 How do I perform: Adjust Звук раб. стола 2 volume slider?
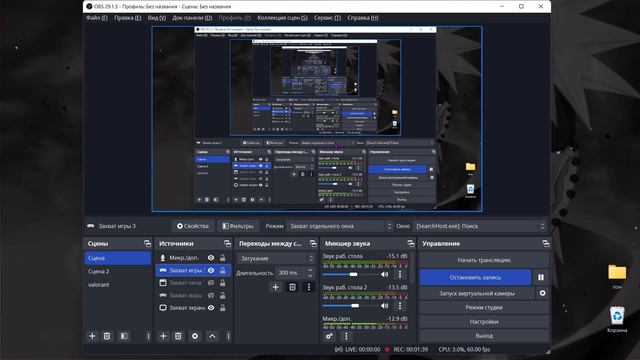(351, 305)
